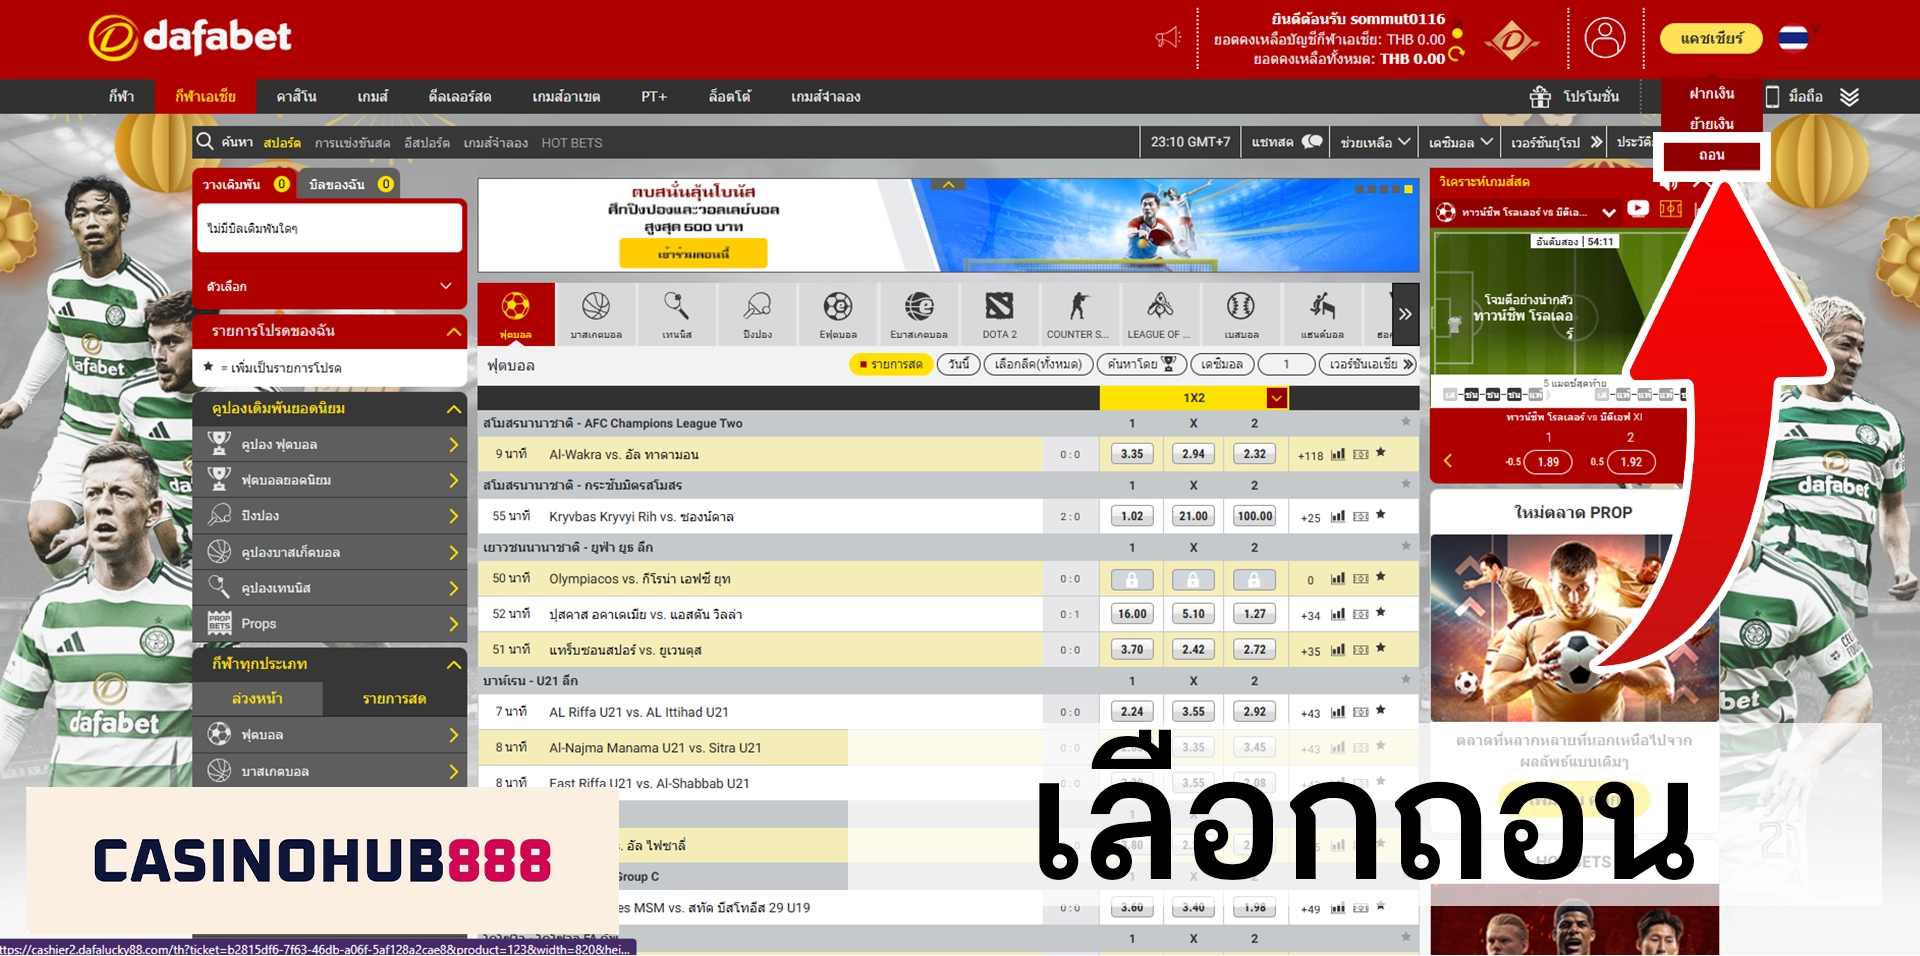Select the League of Legends icon
The image size is (1920, 956).
coord(1160,314)
